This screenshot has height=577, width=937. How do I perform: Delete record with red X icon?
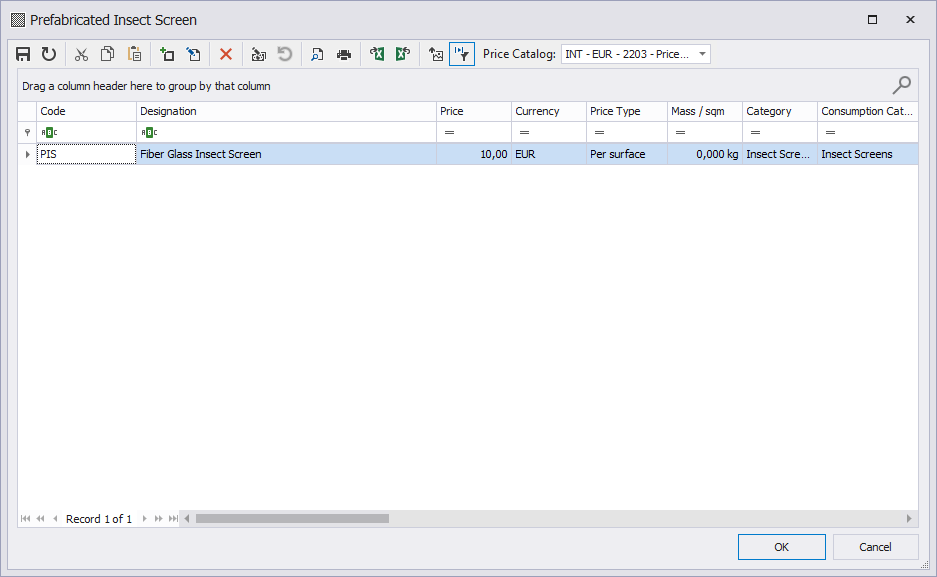point(226,54)
